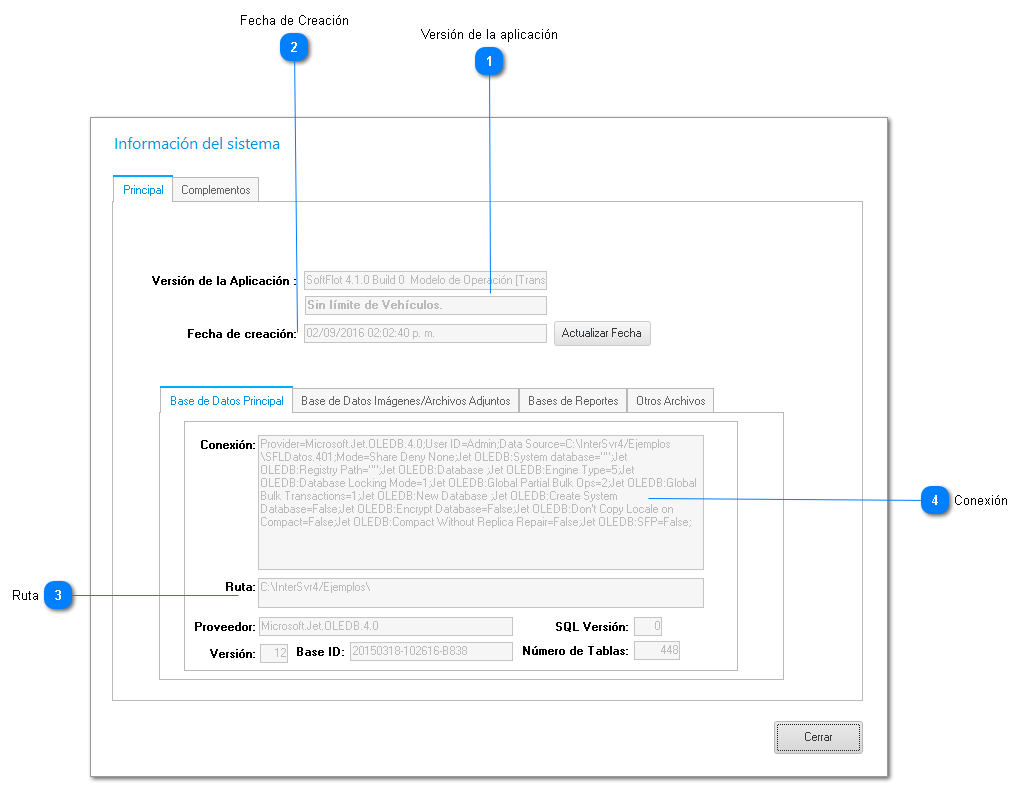Open the Complementos tab
1024x786 pixels.
pyautogui.click(x=216, y=190)
